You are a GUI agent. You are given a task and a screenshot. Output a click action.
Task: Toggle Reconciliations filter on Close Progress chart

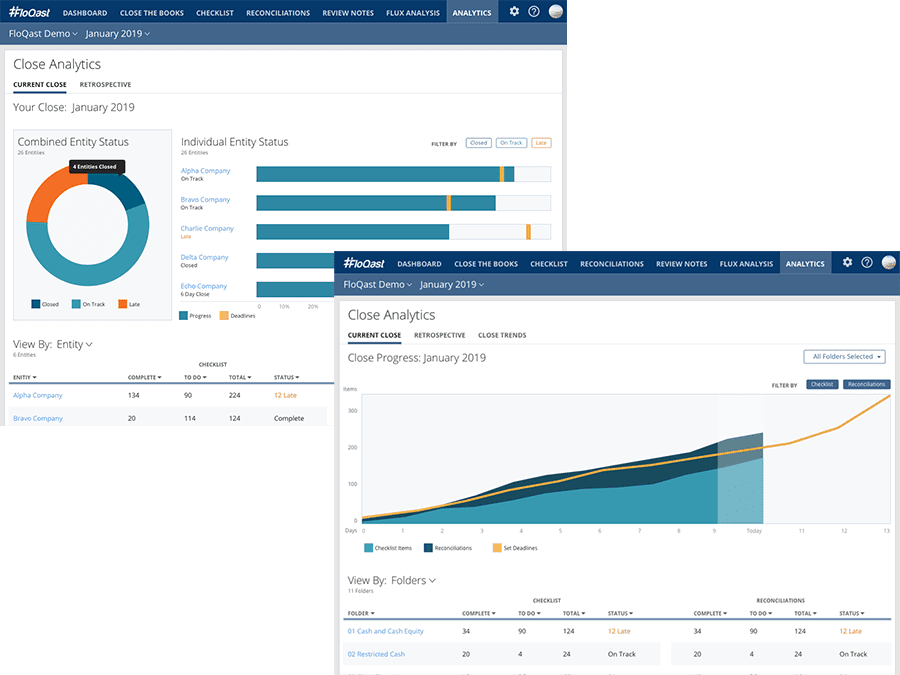coord(866,385)
